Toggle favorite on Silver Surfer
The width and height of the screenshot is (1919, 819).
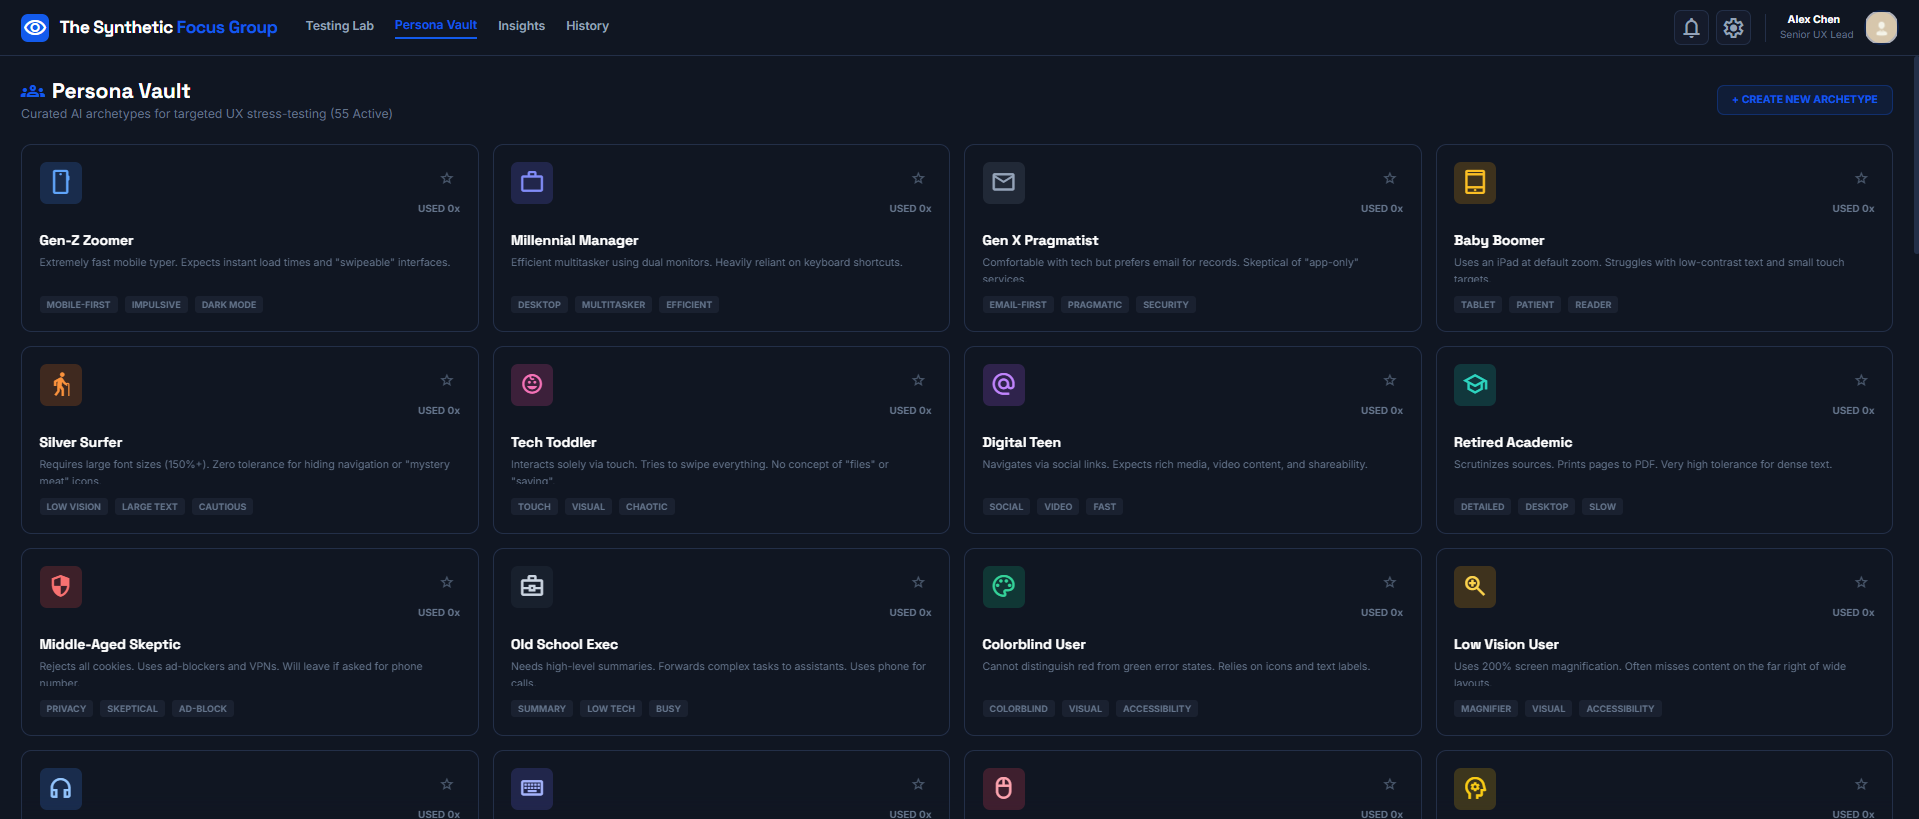[447, 380]
